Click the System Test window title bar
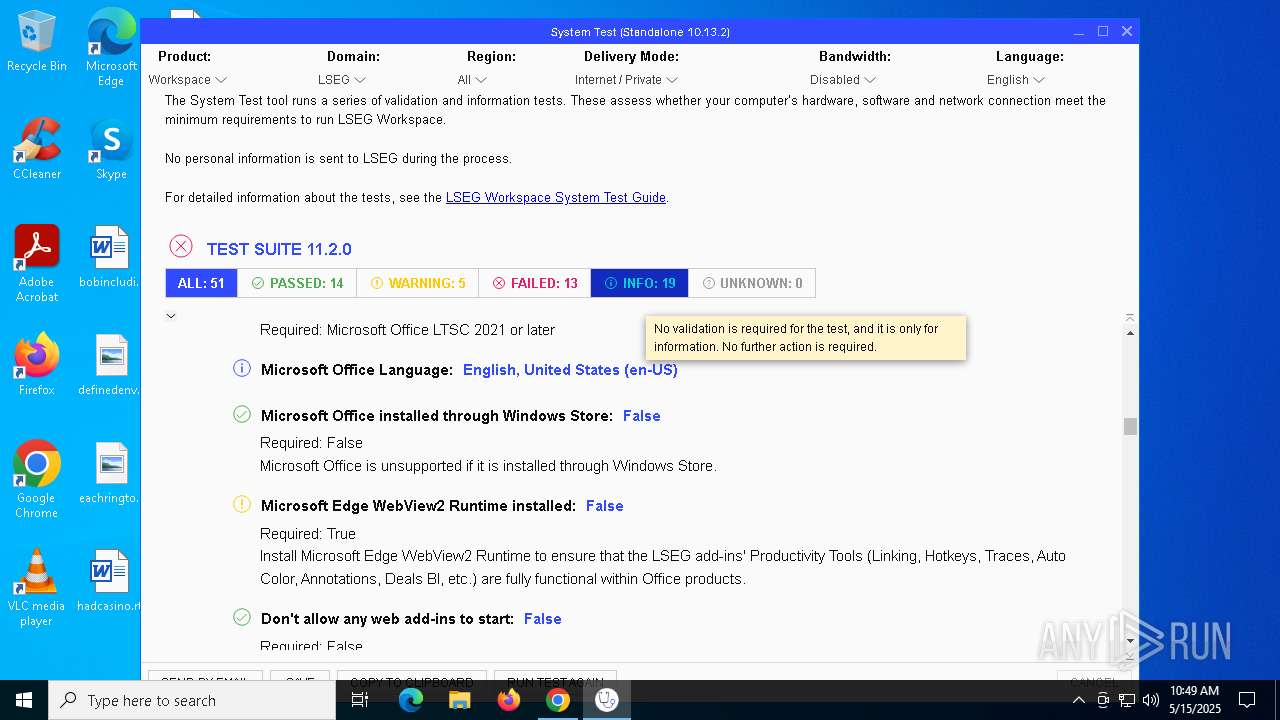 pyautogui.click(x=640, y=32)
